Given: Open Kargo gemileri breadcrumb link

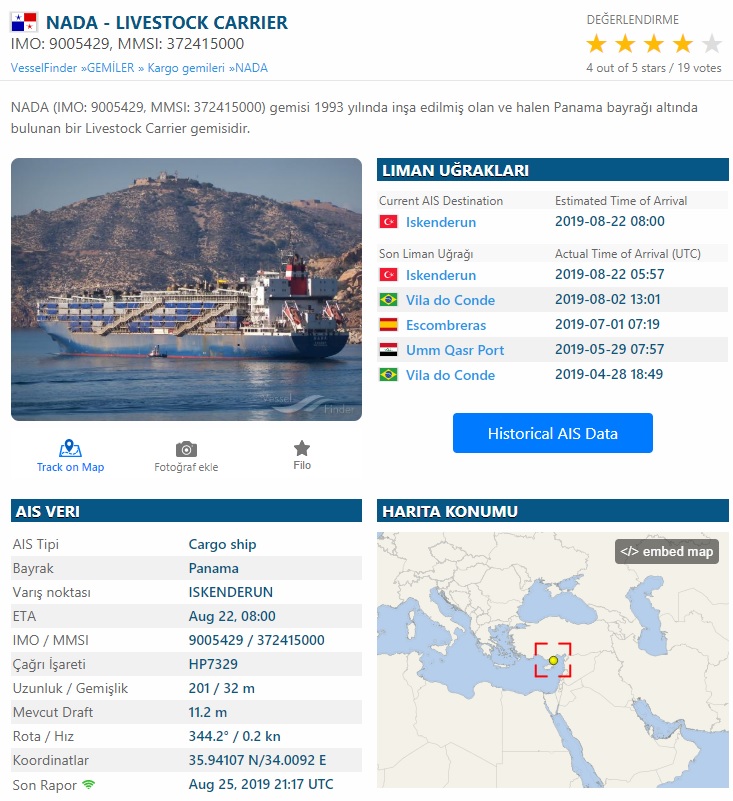Looking at the screenshot, I should click(x=187, y=68).
